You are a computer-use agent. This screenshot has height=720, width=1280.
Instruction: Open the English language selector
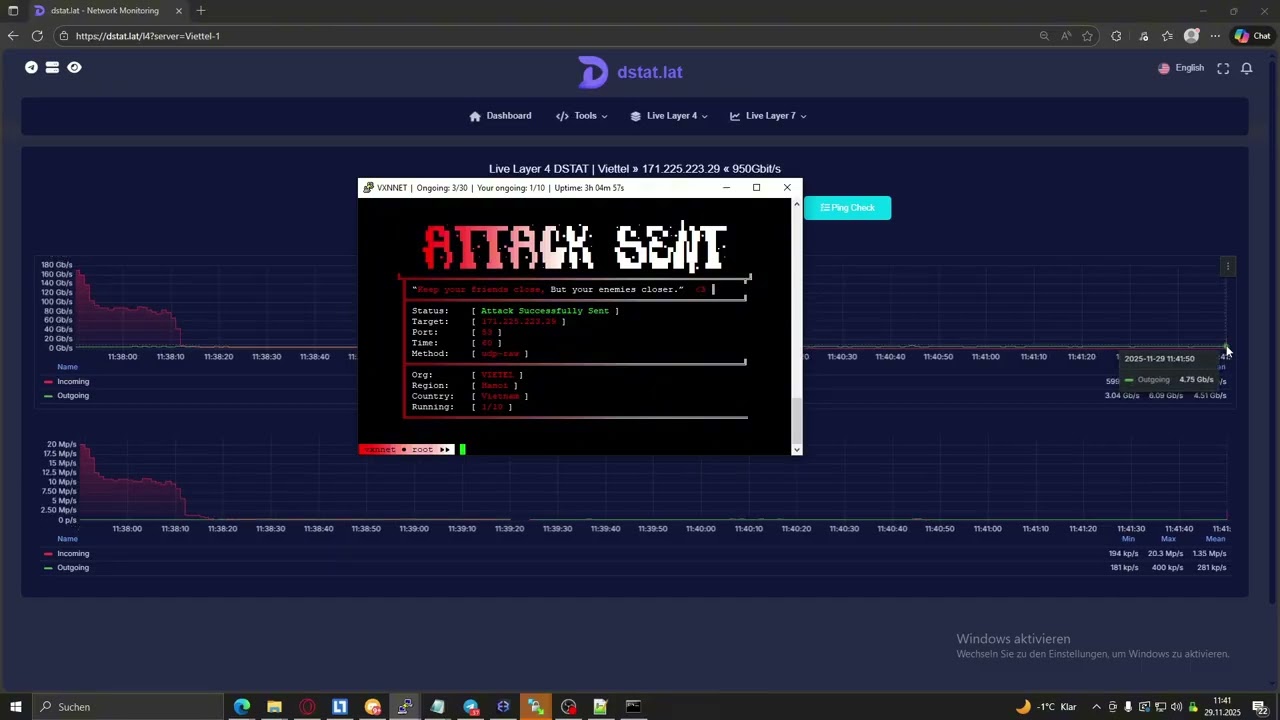coord(1181,68)
